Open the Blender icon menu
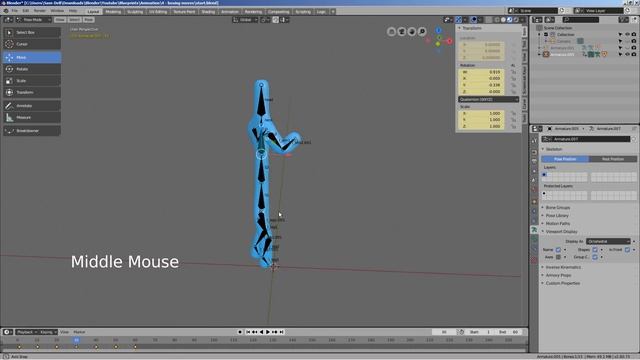 pyautogui.click(x=6, y=11)
